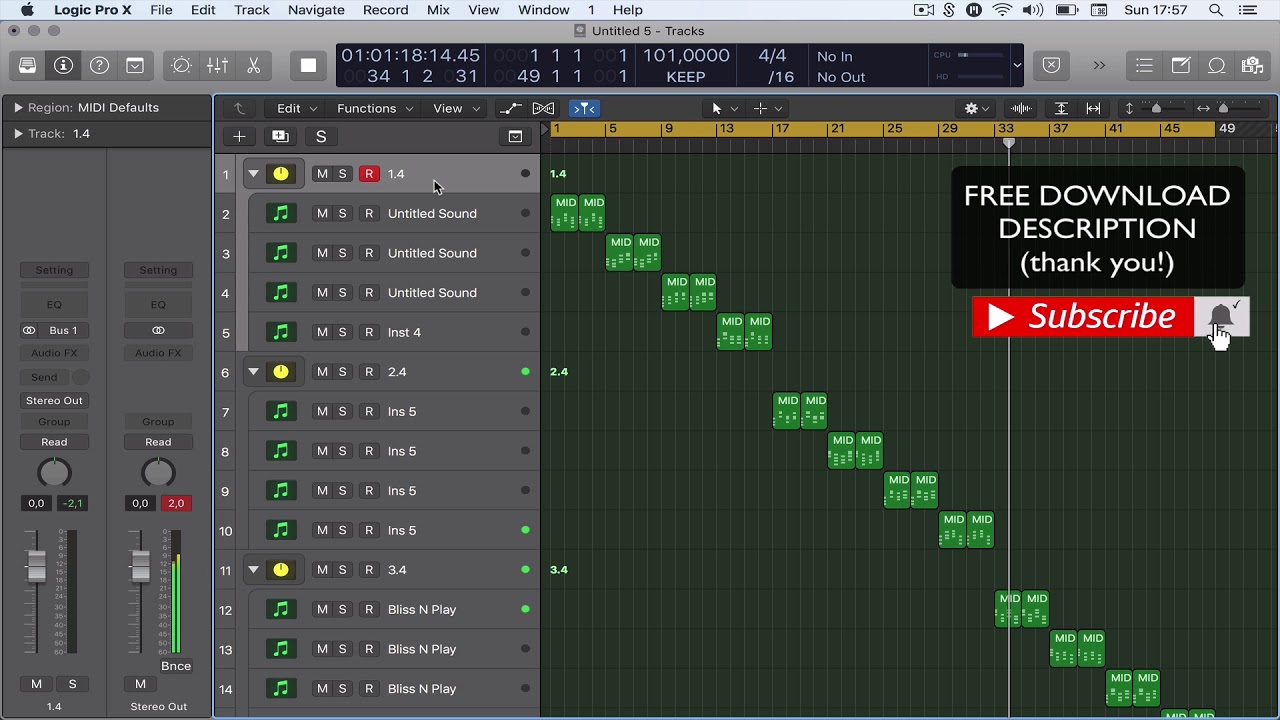Collapse the 3.4 track stack

254,570
